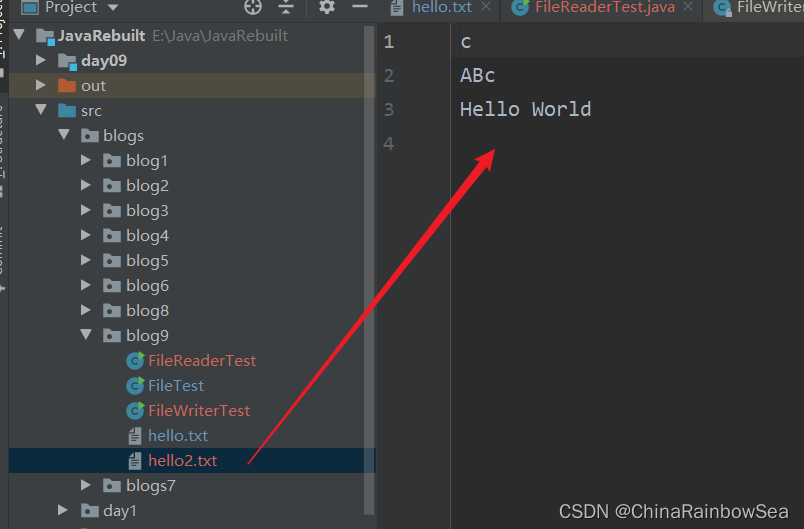Expand the blog3 package
The width and height of the screenshot is (804, 529).
tap(86, 210)
